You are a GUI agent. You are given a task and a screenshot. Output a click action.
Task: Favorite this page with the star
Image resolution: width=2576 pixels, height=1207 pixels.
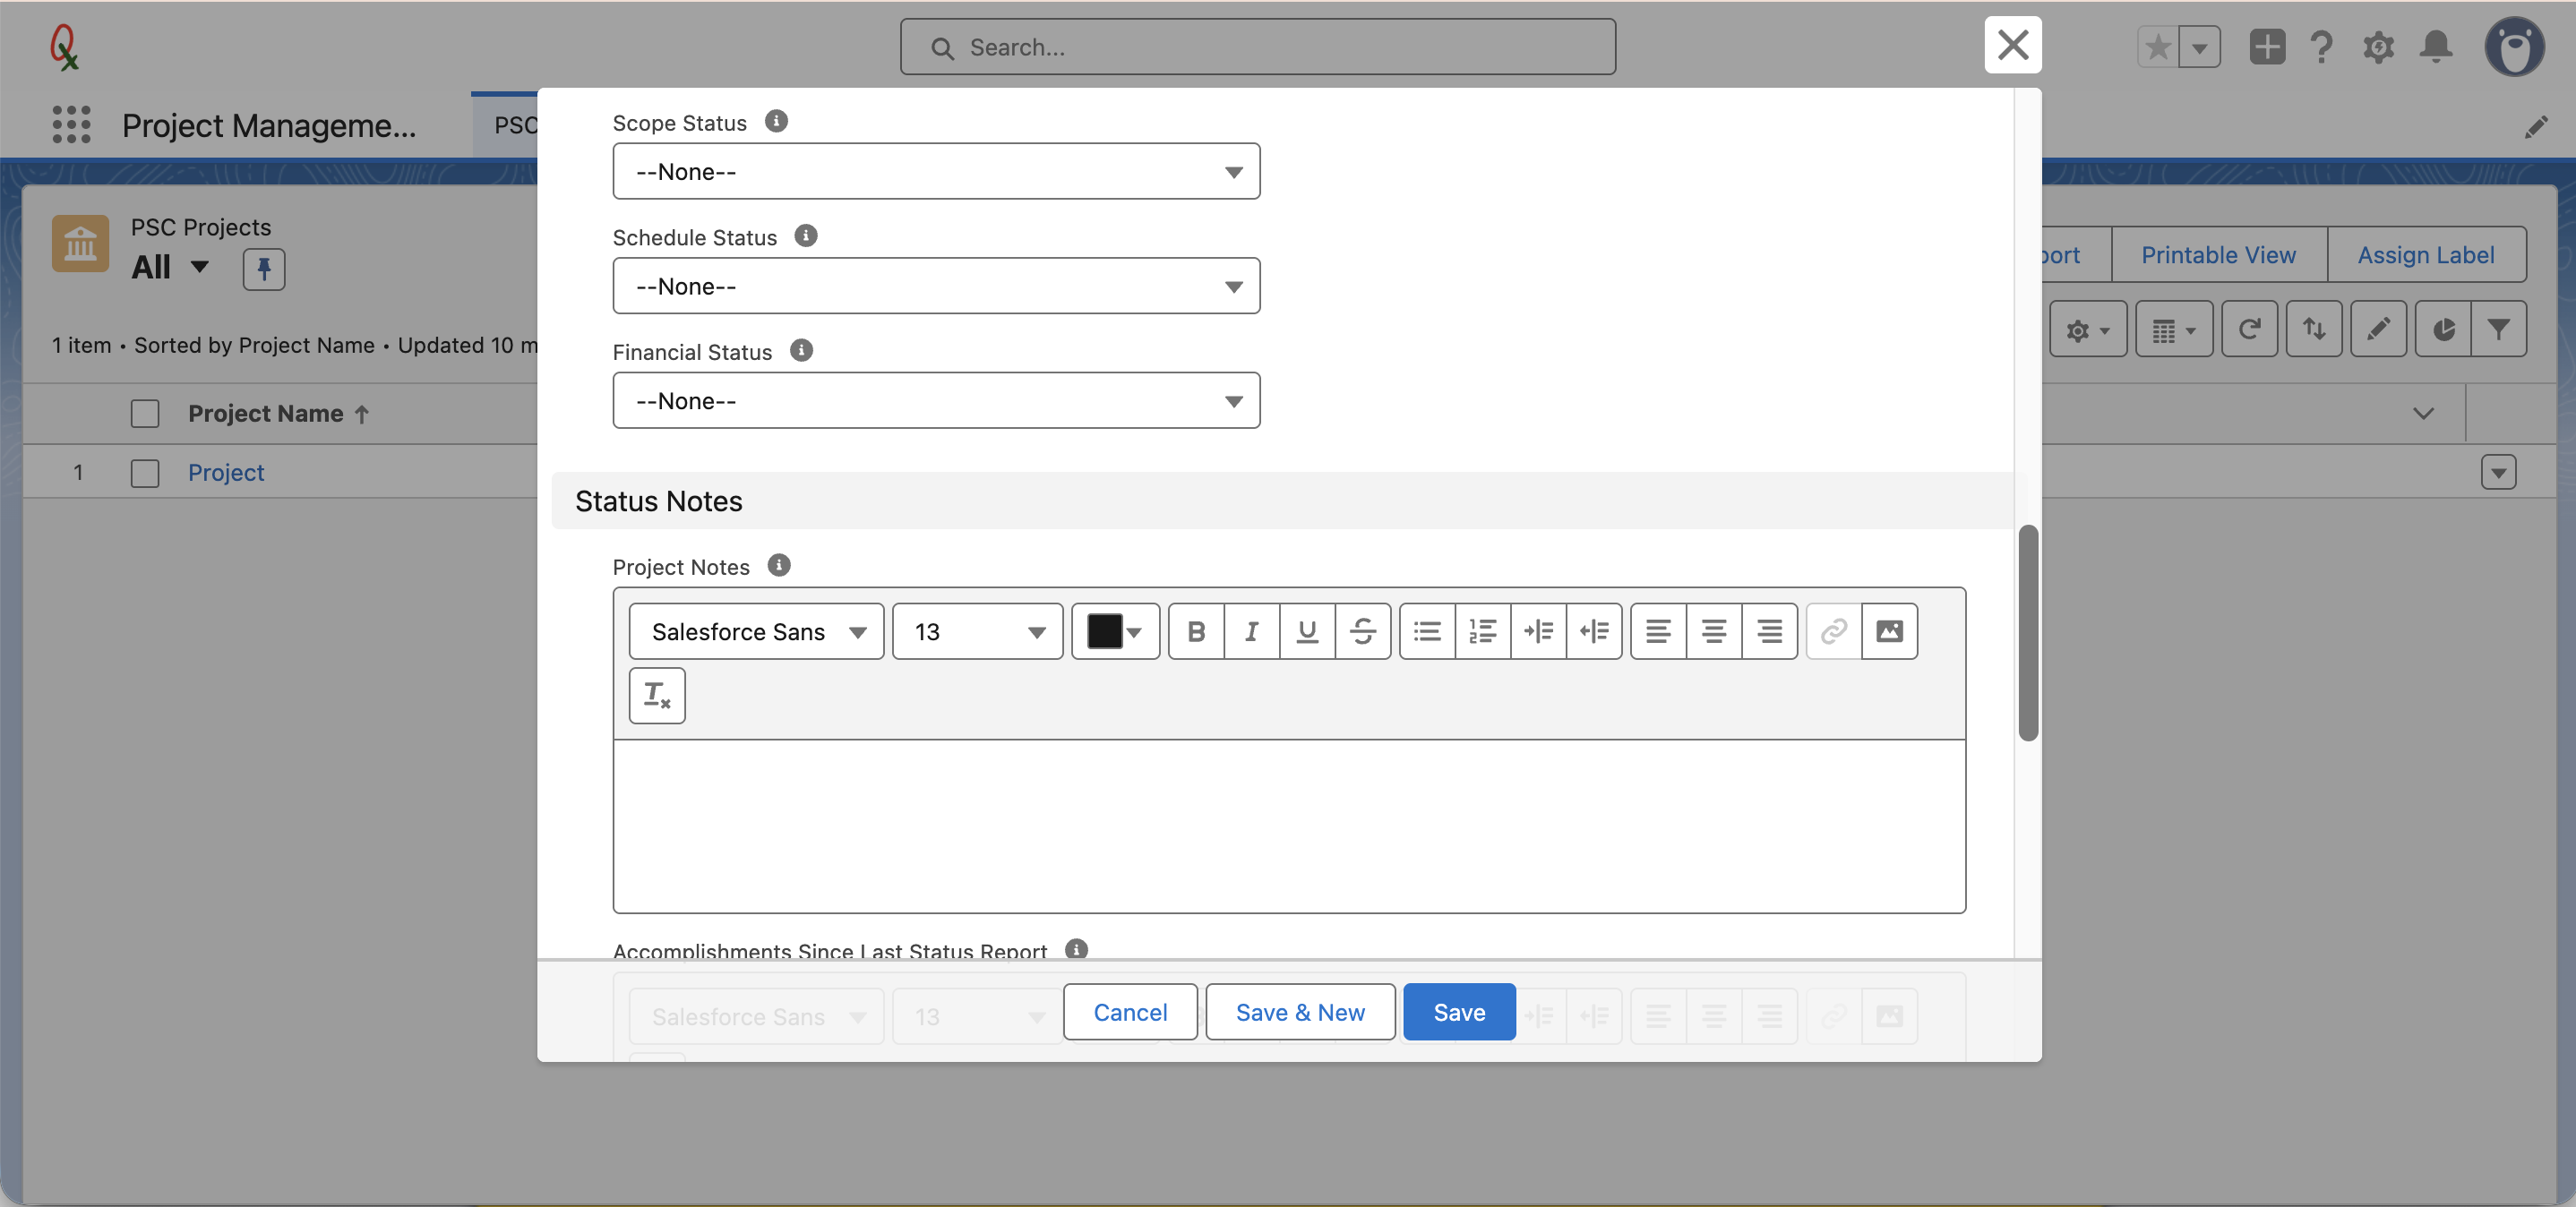pyautogui.click(x=2158, y=47)
